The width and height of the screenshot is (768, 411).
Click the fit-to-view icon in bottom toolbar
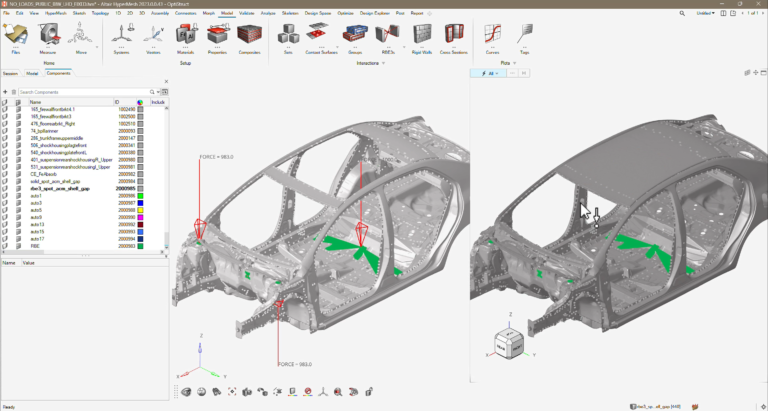pos(232,392)
